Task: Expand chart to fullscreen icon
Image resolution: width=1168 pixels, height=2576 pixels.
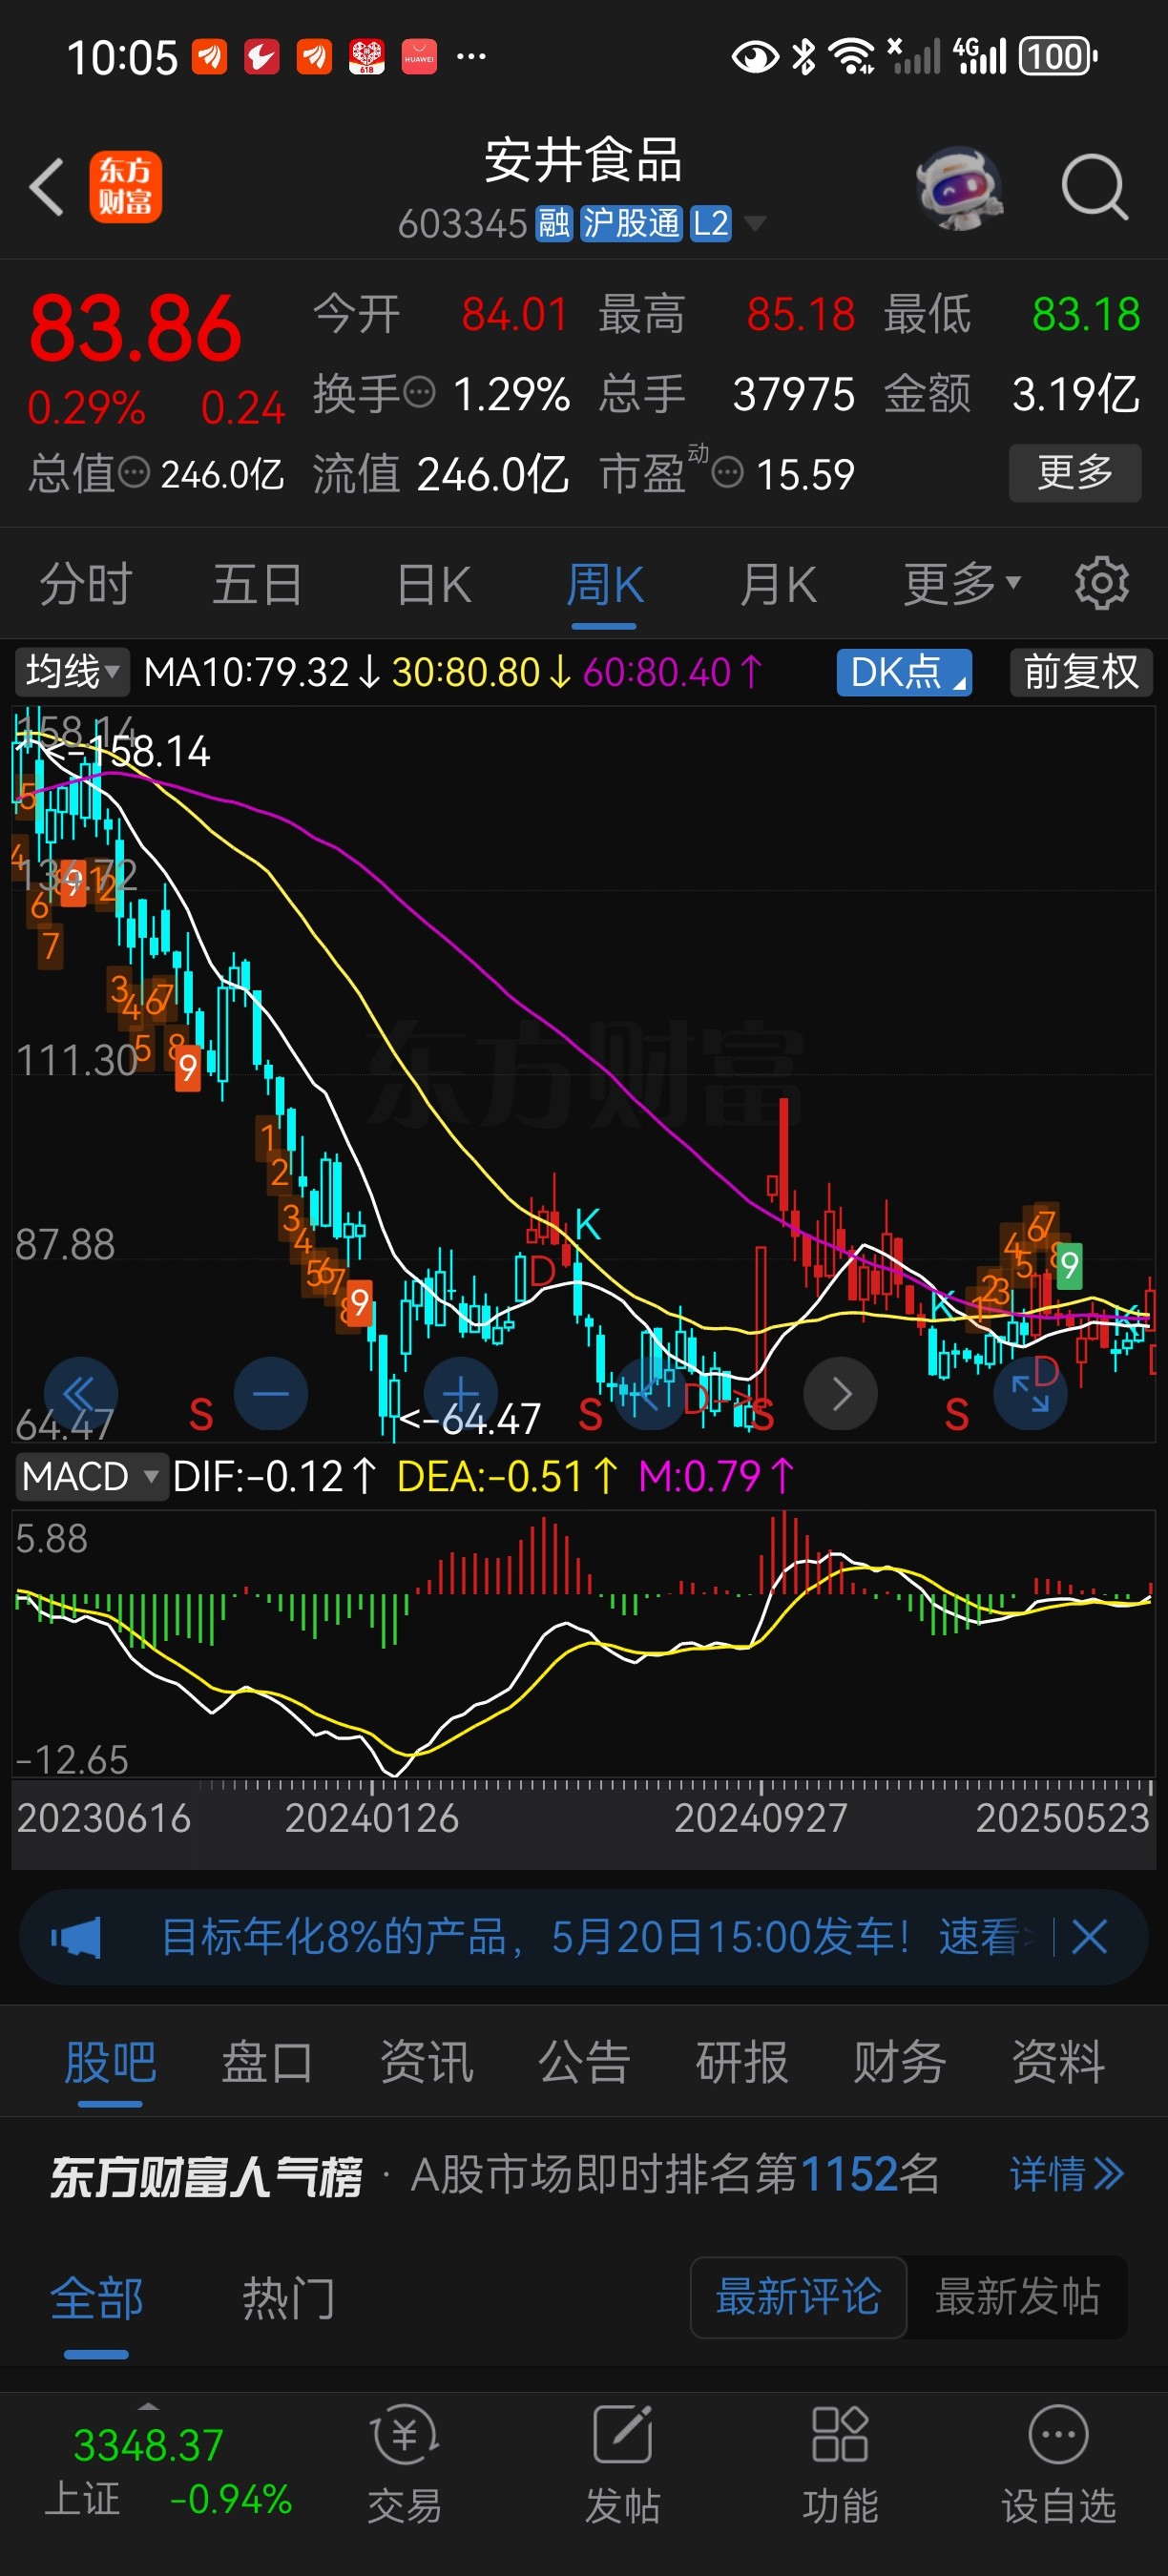Action: (x=1030, y=1393)
